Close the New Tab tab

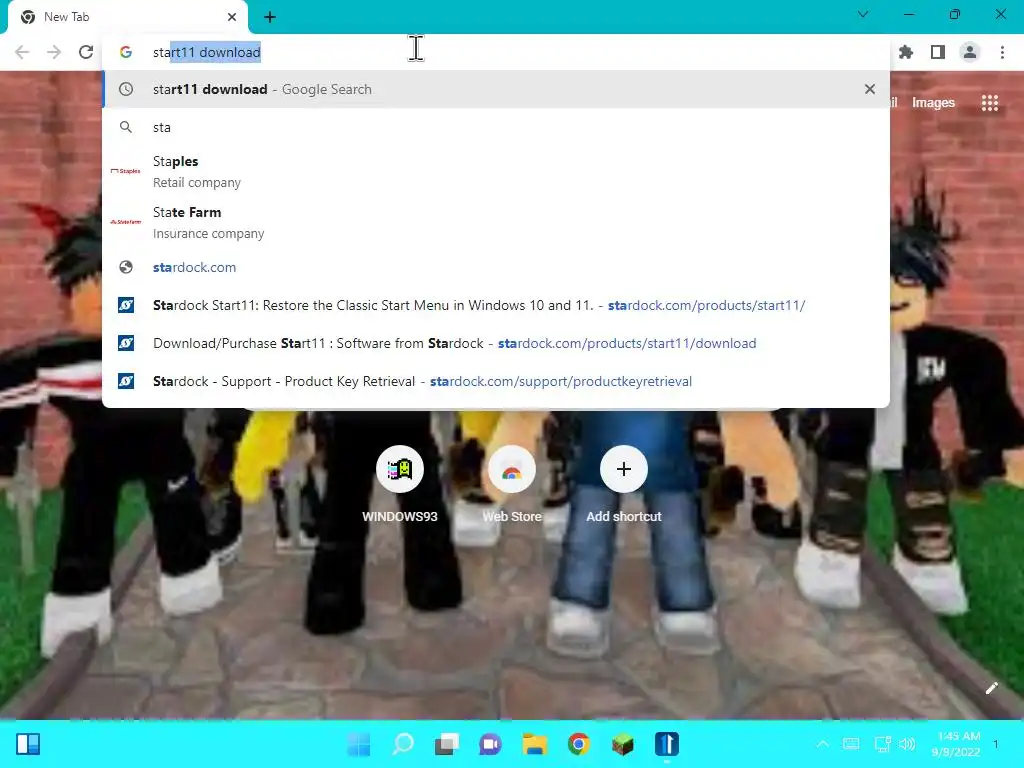[x=232, y=17]
